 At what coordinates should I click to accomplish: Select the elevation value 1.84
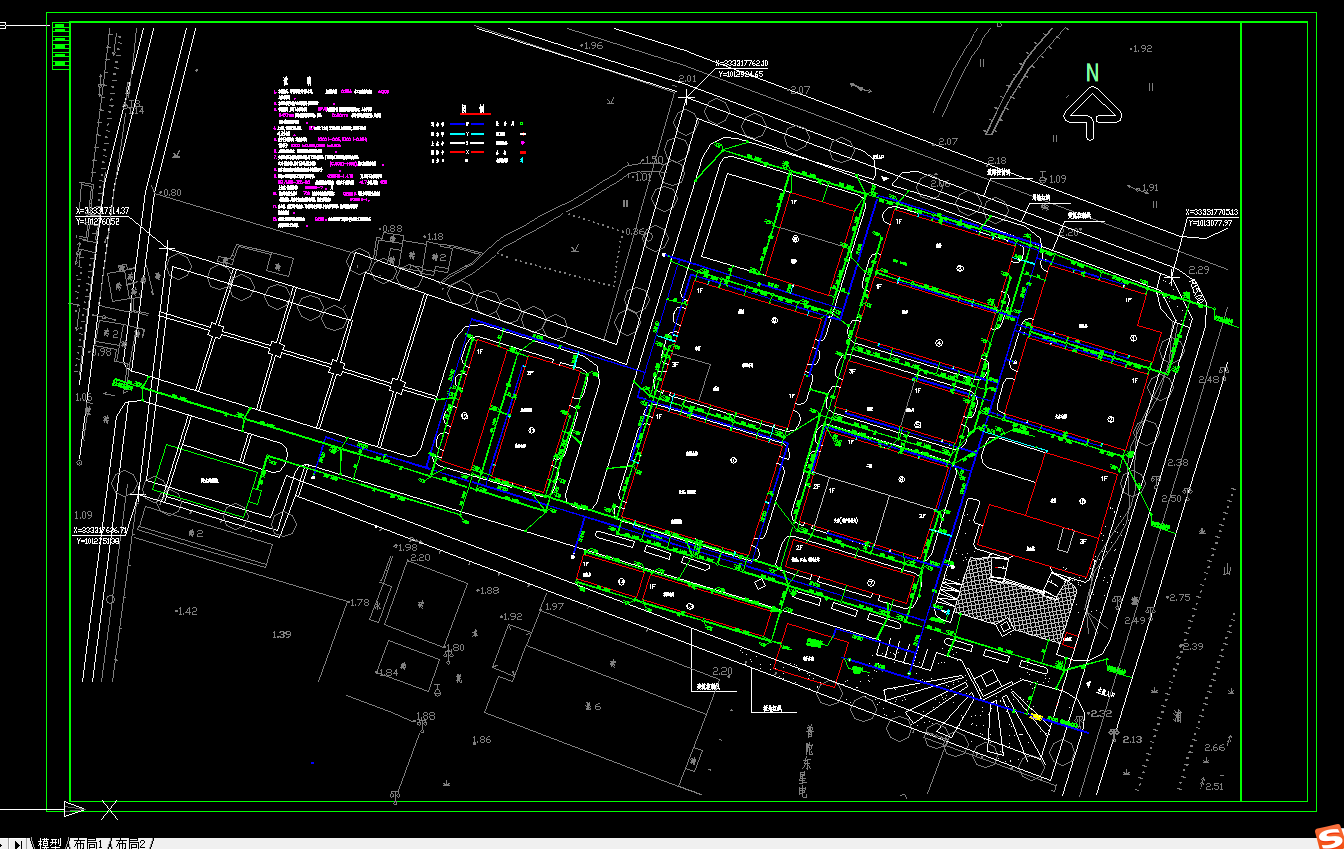click(389, 672)
